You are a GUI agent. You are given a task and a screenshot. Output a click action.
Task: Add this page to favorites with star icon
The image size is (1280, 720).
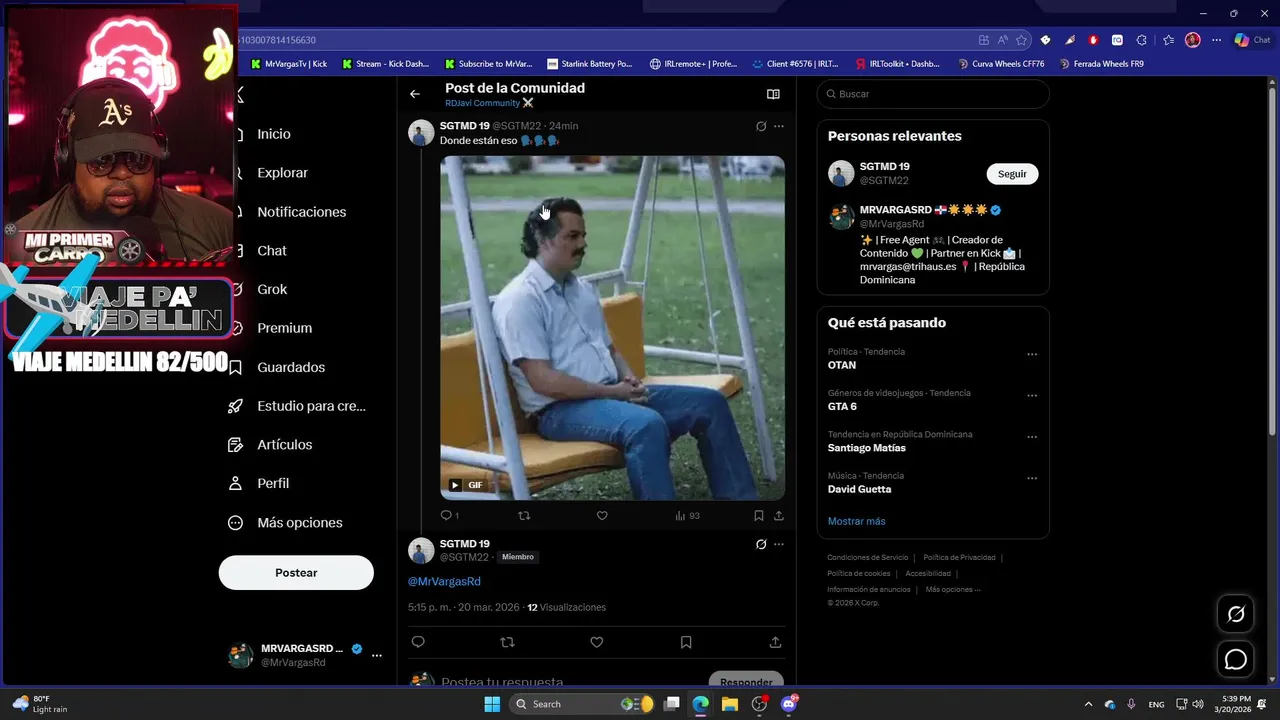(1021, 40)
